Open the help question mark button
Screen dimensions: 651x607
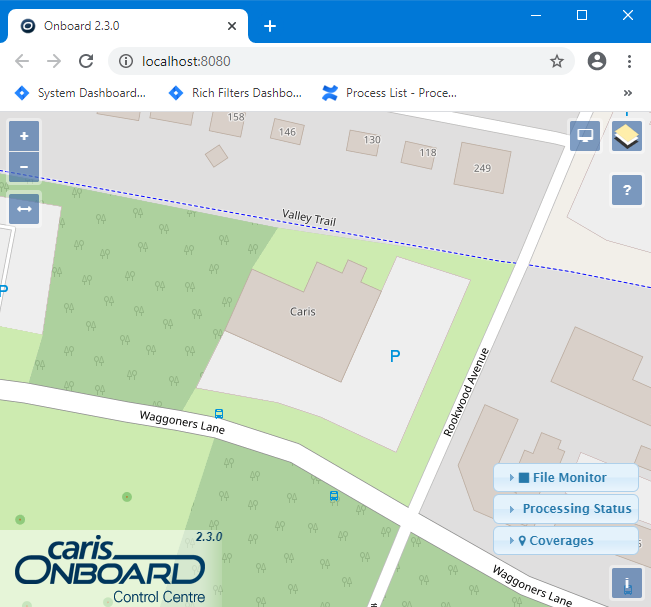coord(627,189)
